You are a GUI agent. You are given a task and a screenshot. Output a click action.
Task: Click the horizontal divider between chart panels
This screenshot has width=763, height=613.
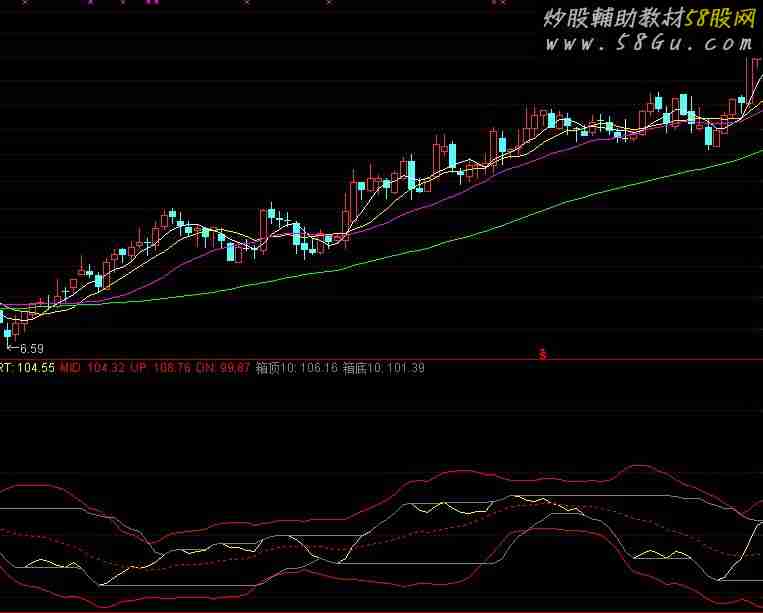(x=300, y=358)
